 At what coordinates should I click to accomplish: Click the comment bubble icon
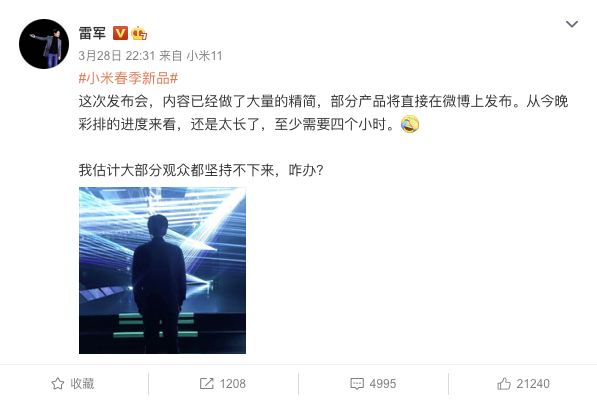(357, 384)
